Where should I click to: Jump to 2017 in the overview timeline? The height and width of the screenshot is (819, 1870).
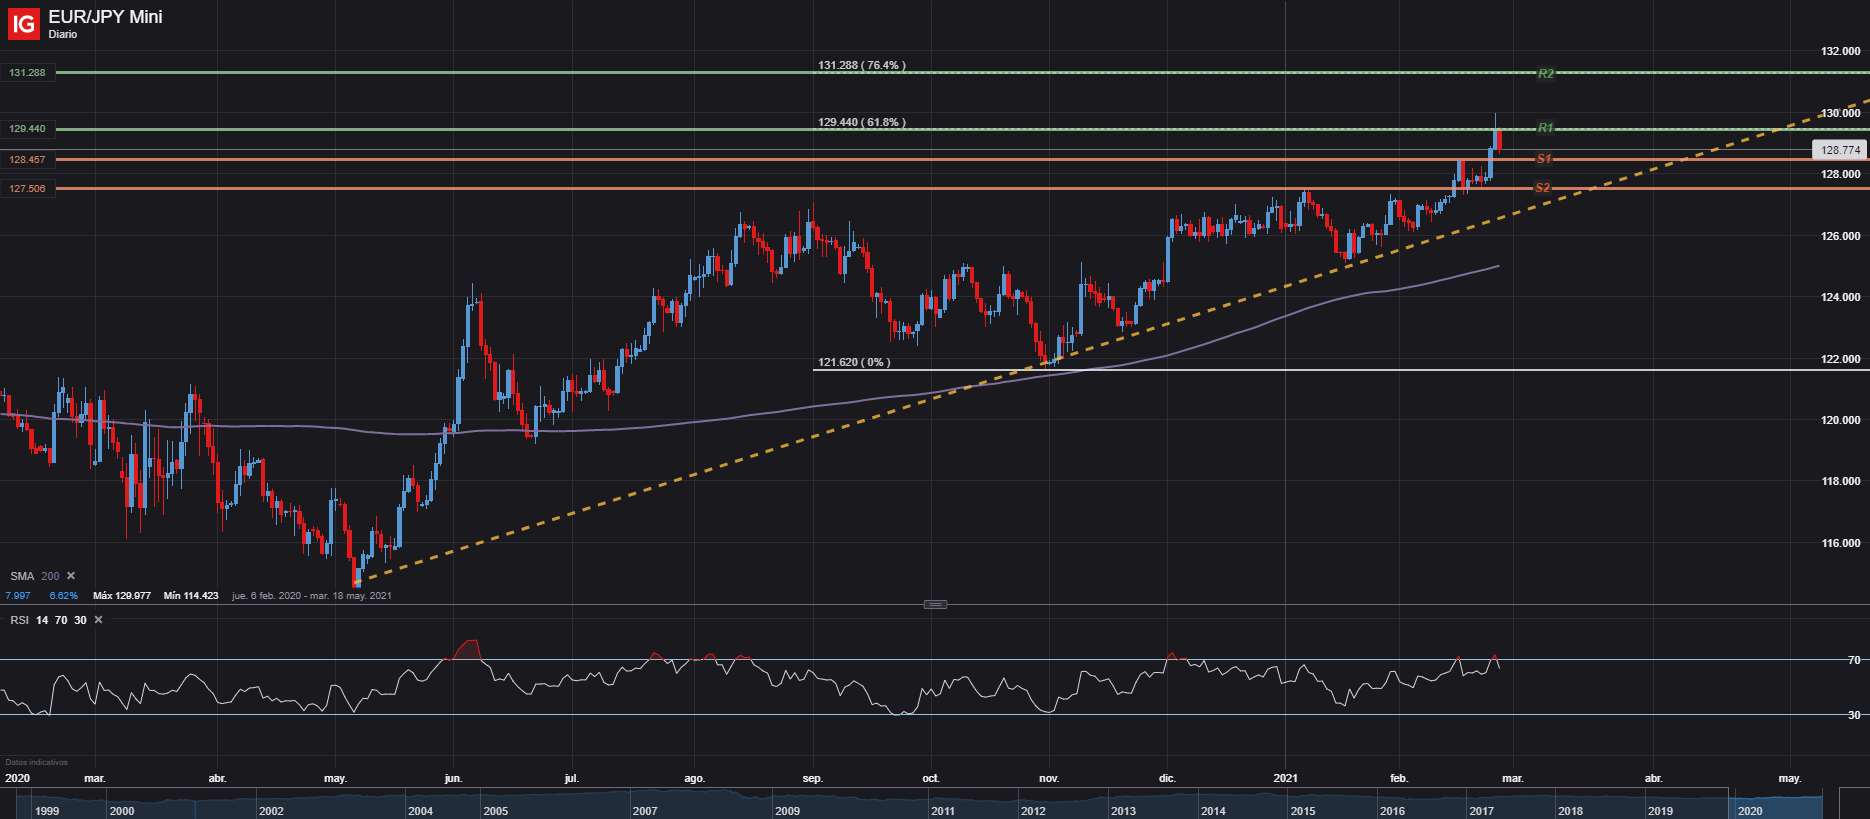[x=1482, y=811]
